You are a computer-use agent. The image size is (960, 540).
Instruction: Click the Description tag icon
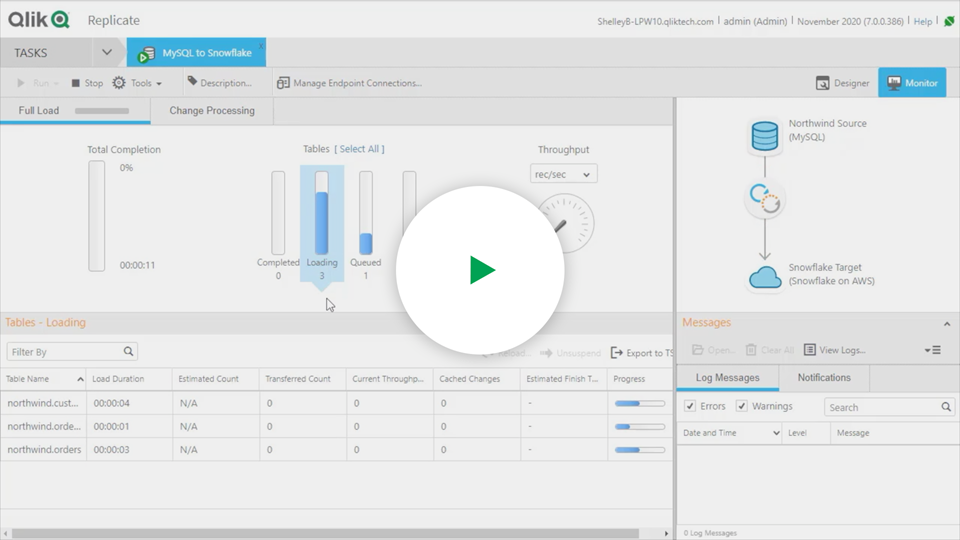pyautogui.click(x=192, y=83)
